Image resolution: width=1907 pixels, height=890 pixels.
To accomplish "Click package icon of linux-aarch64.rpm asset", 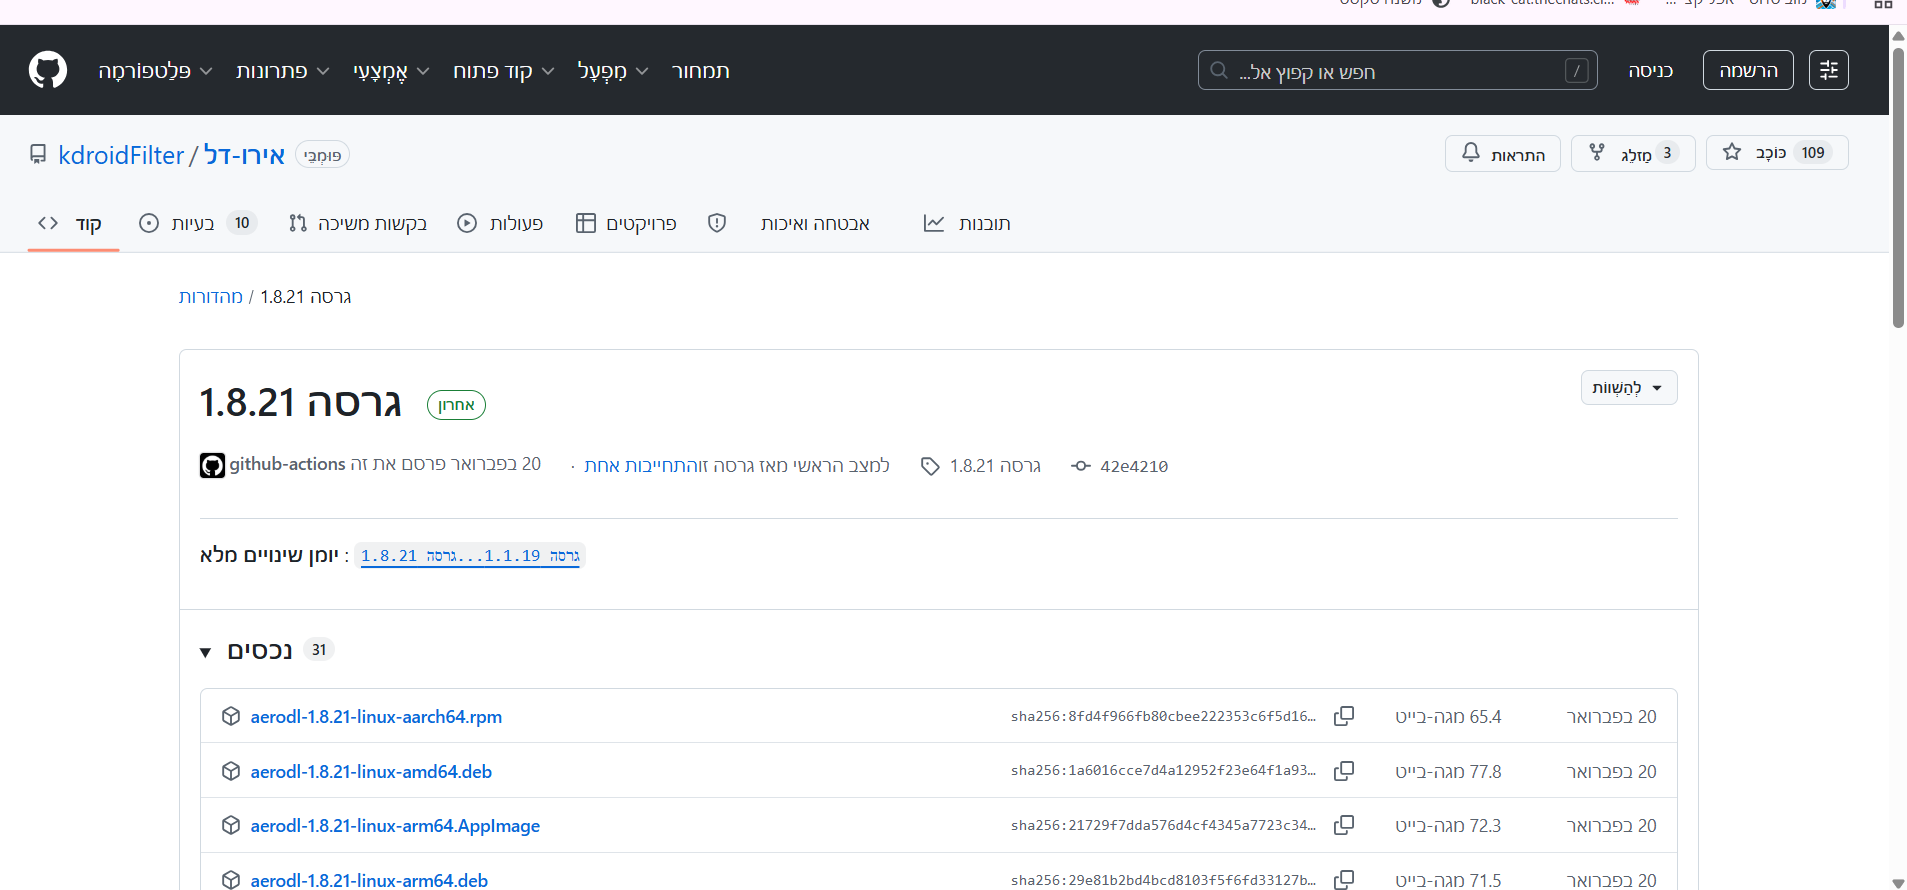I will pos(231,716).
